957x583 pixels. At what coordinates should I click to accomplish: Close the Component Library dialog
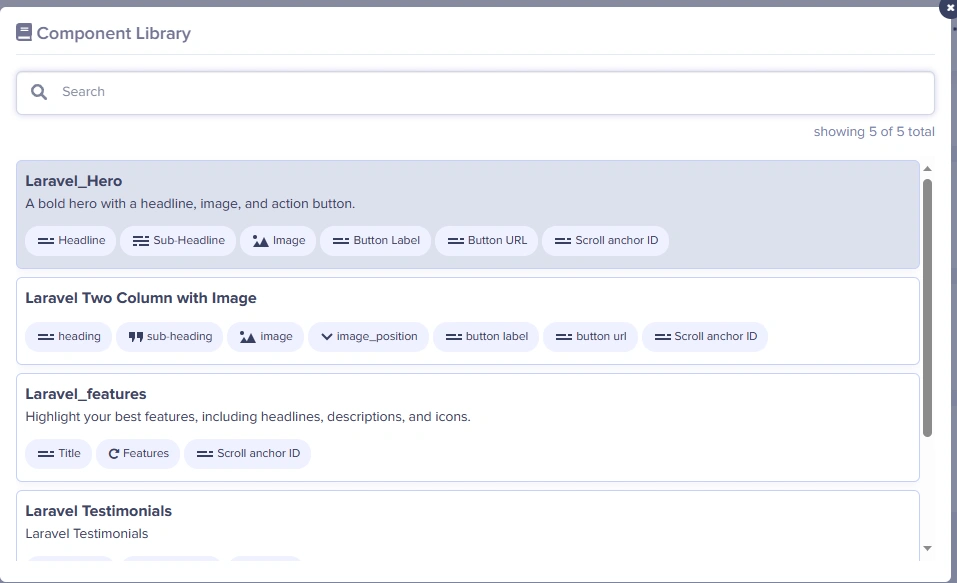[949, 8]
